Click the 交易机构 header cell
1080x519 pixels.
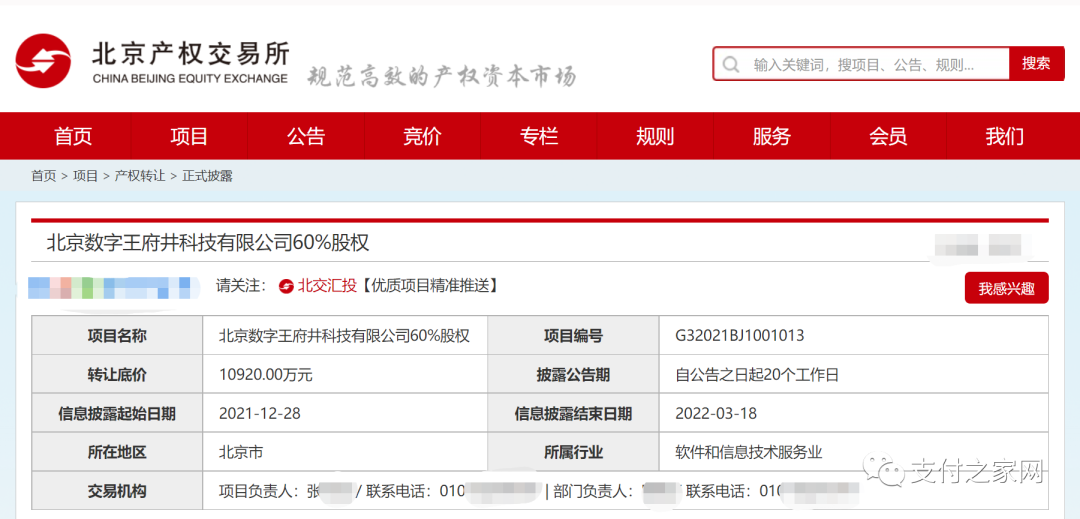coord(117,491)
